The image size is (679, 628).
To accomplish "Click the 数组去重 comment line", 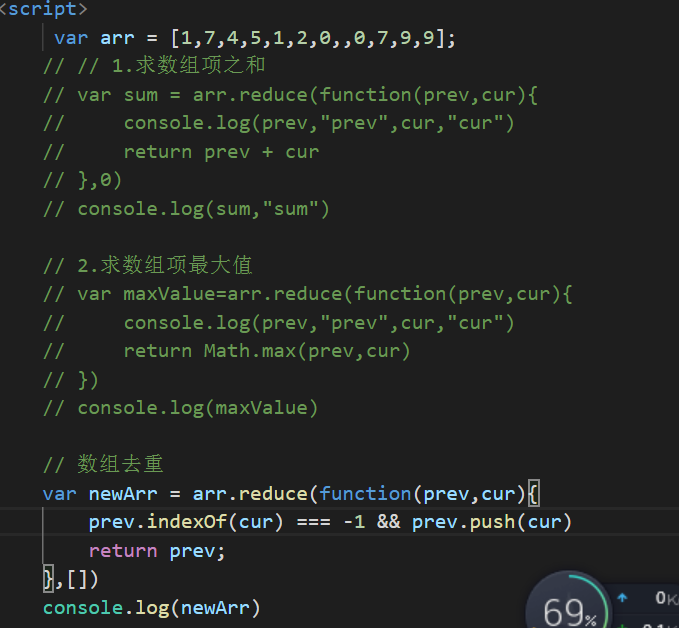I will coord(103,464).
